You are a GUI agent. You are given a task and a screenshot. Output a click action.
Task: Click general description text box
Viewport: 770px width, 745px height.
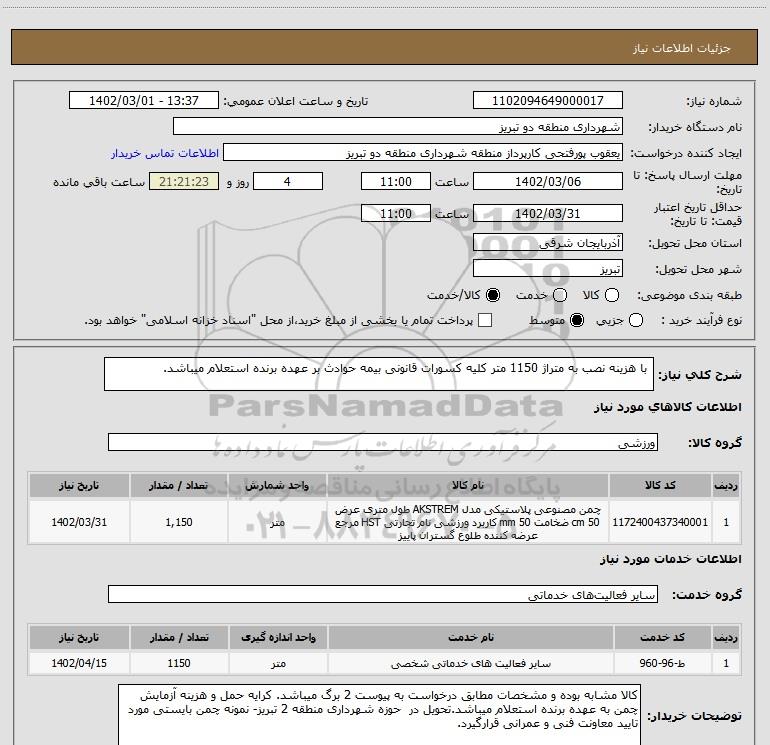tap(379, 374)
